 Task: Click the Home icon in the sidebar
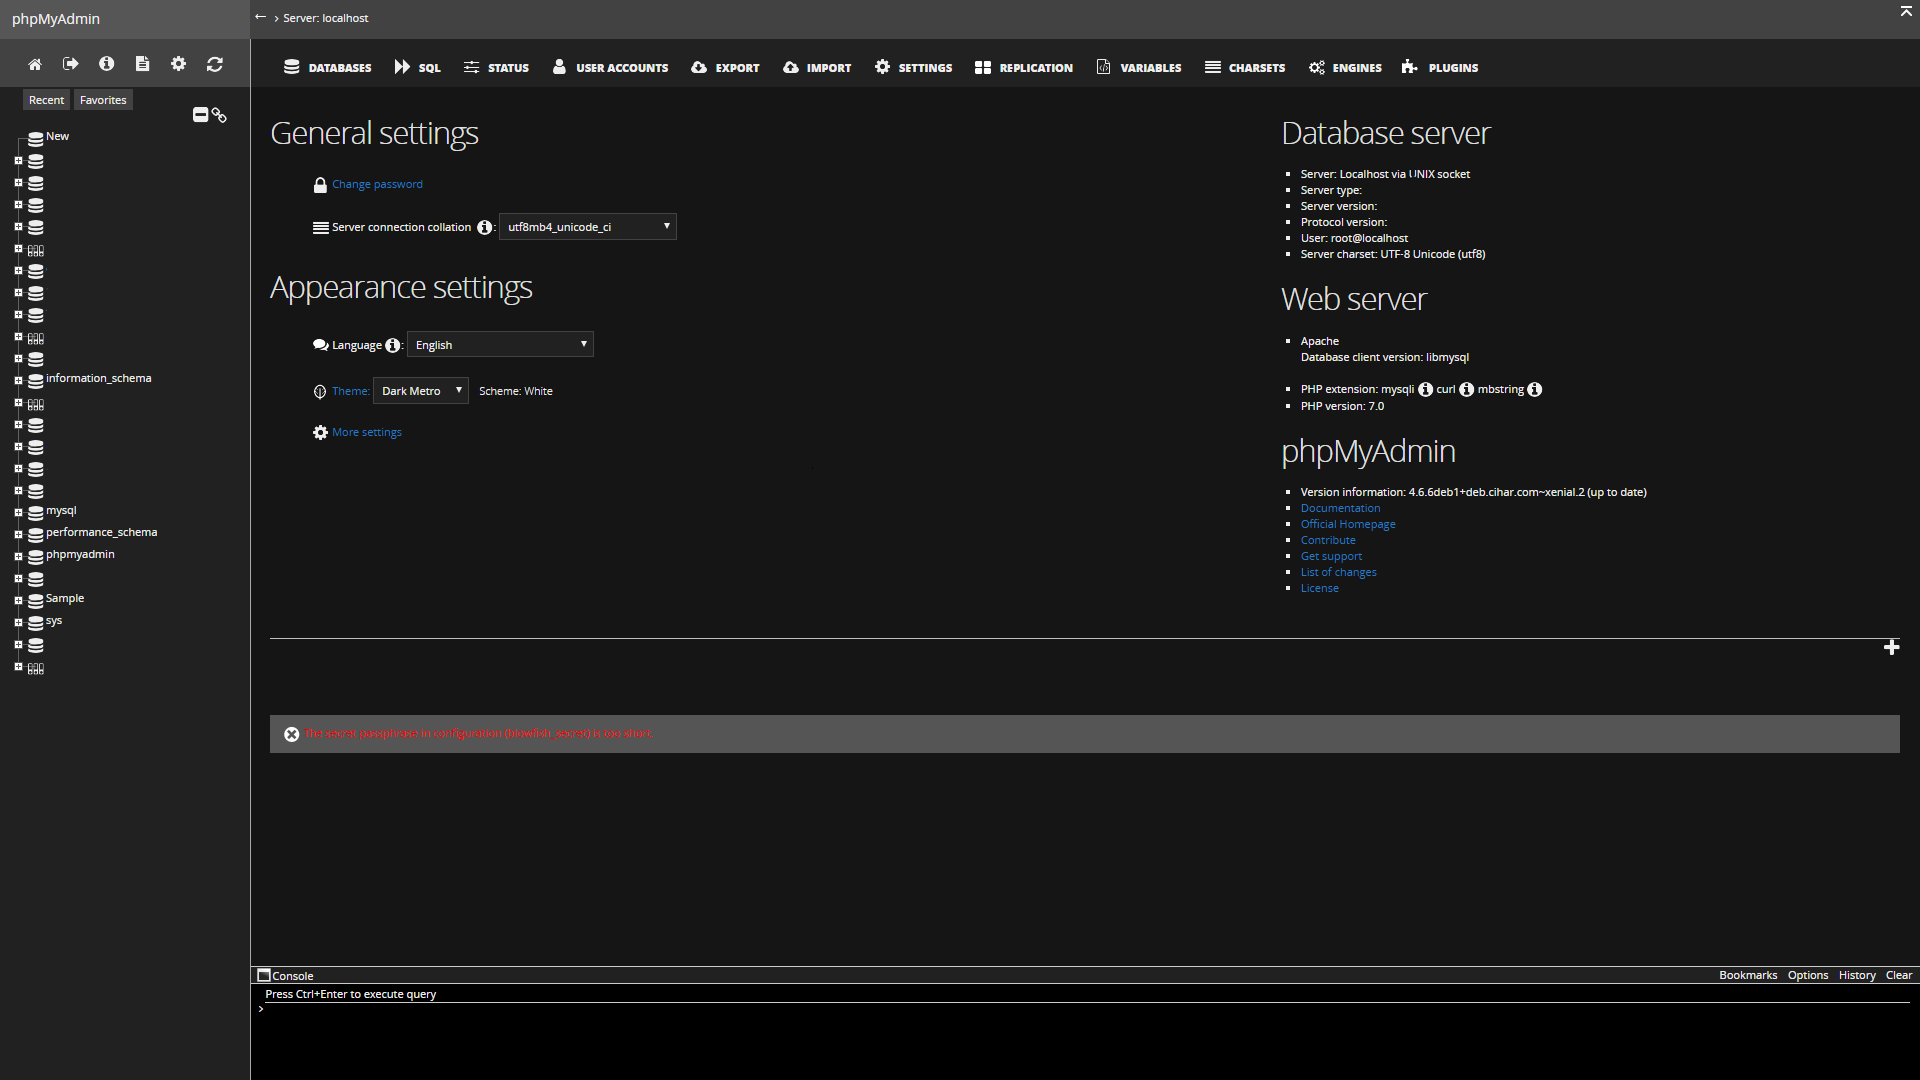35,64
